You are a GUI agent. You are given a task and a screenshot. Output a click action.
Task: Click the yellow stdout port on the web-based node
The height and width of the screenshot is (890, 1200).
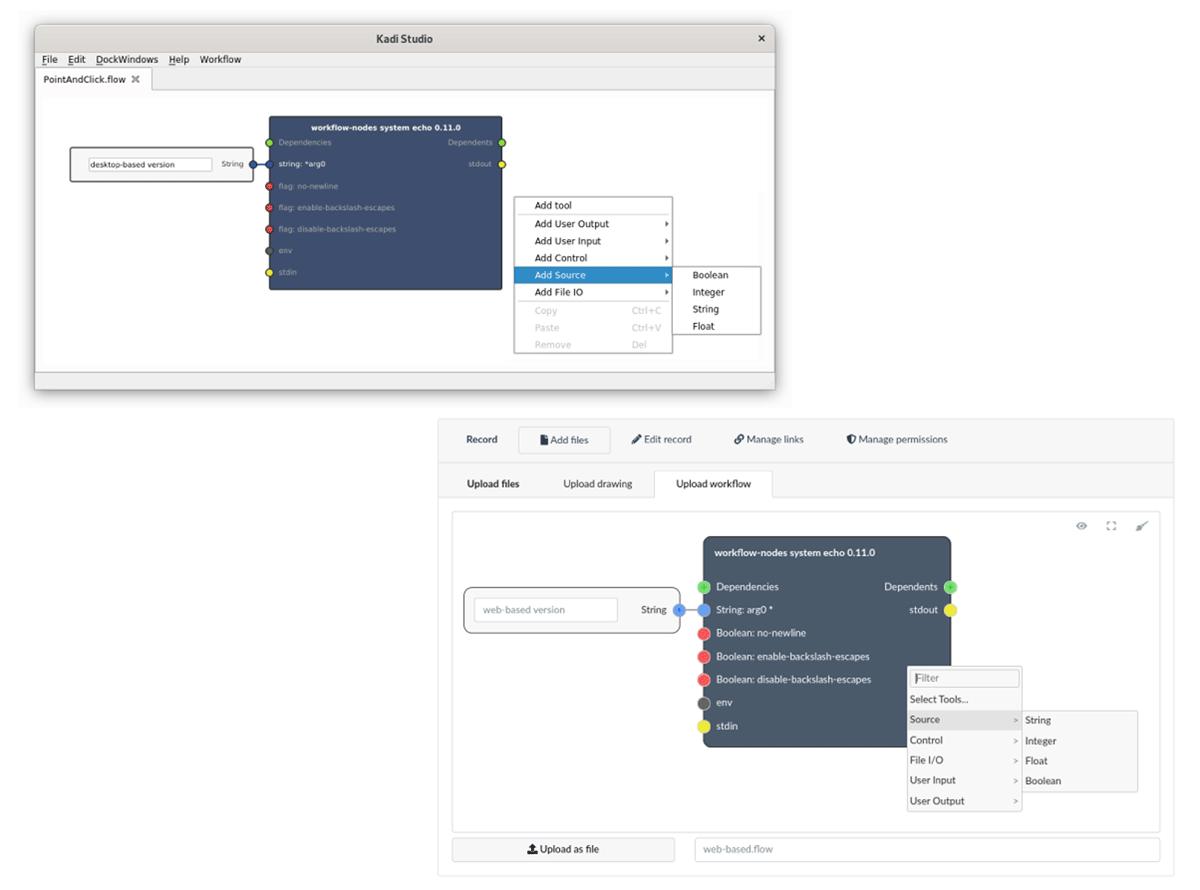(x=950, y=610)
